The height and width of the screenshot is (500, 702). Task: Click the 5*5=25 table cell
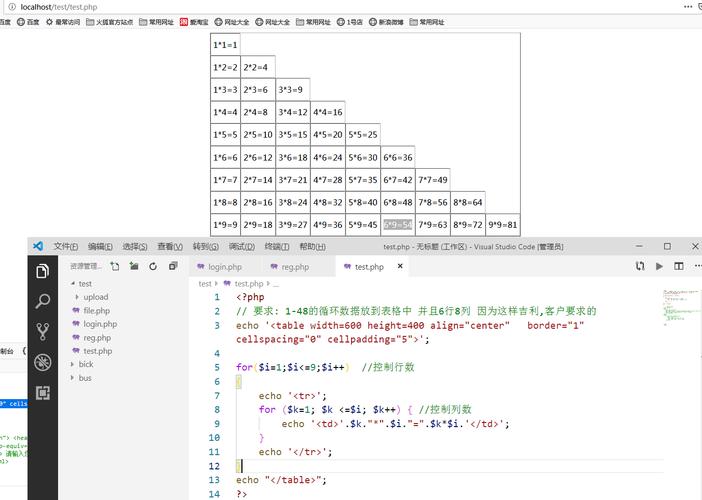pos(363,135)
